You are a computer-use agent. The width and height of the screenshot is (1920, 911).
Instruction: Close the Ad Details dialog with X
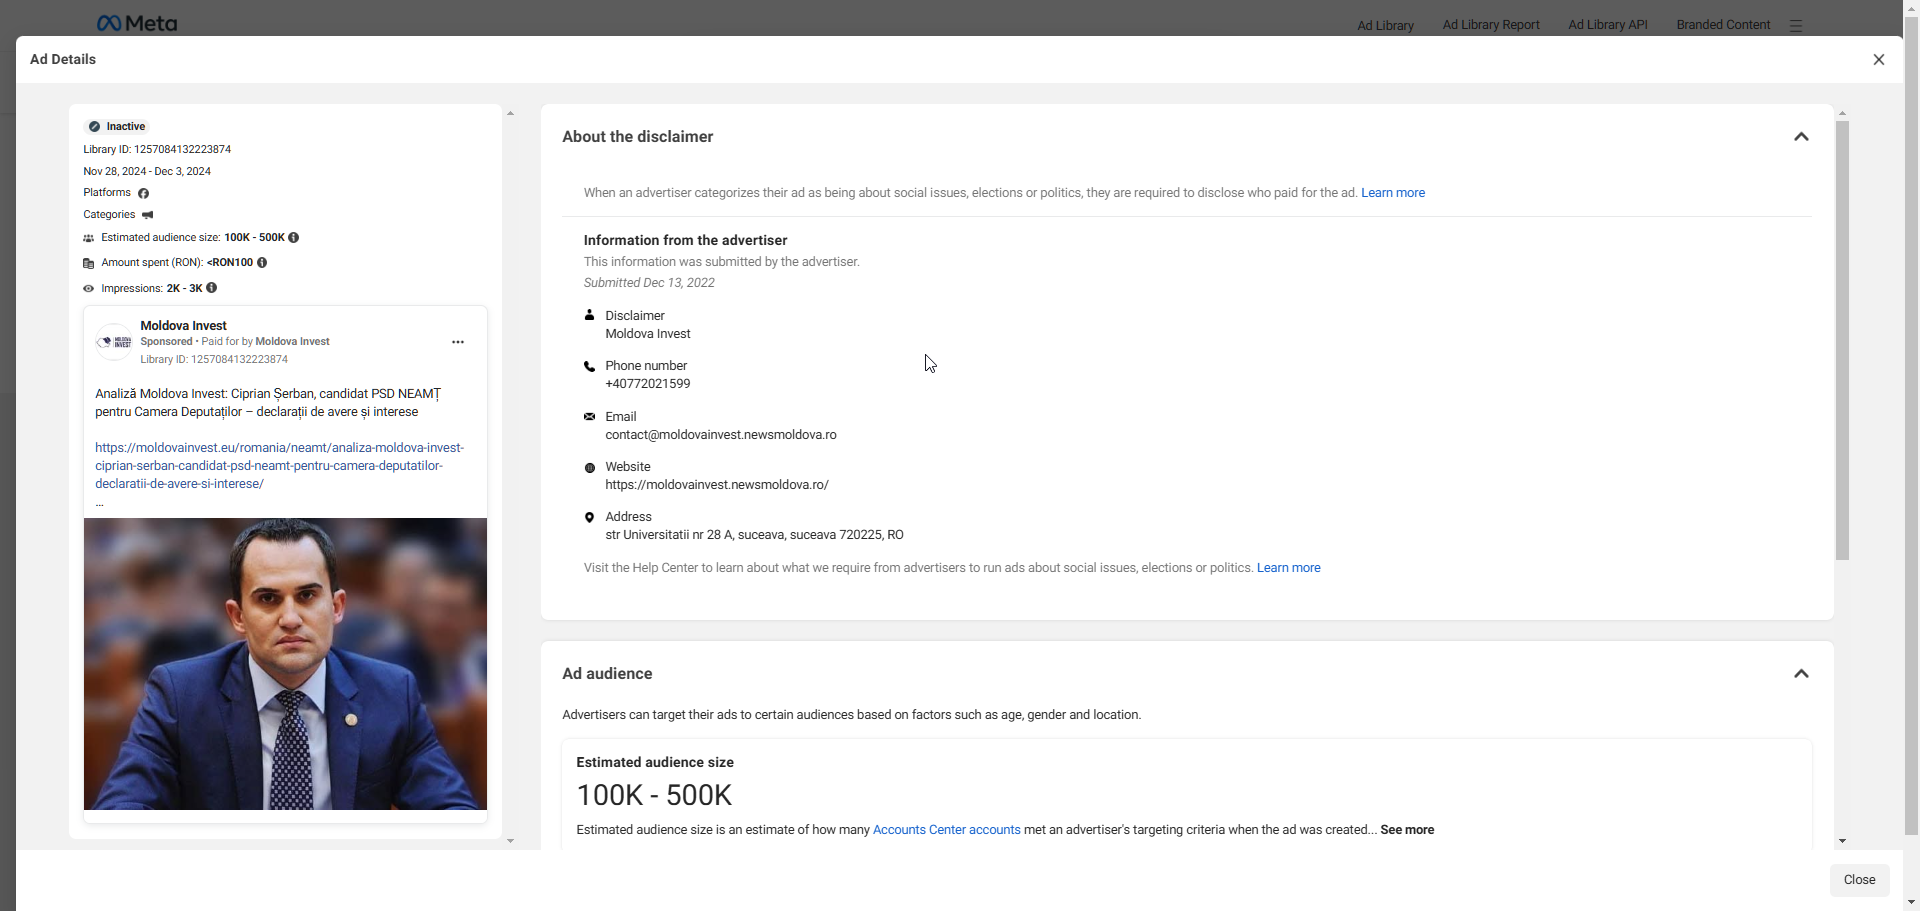tap(1878, 60)
